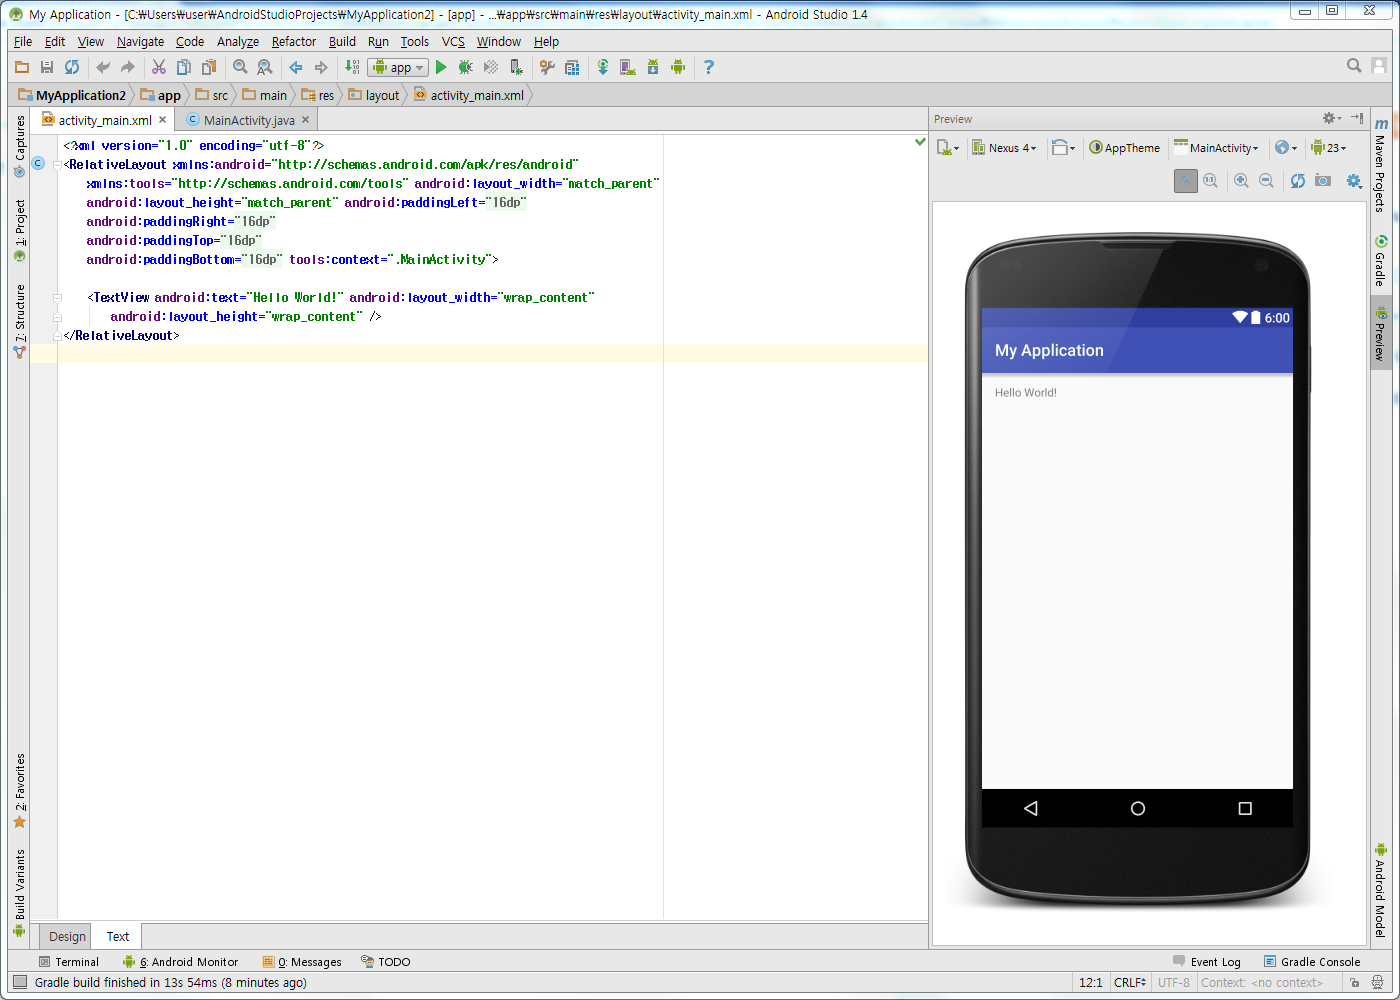Toggle Zoom to Fit in preview
Image resolution: width=1400 pixels, height=1000 pixels.
pos(1186,181)
